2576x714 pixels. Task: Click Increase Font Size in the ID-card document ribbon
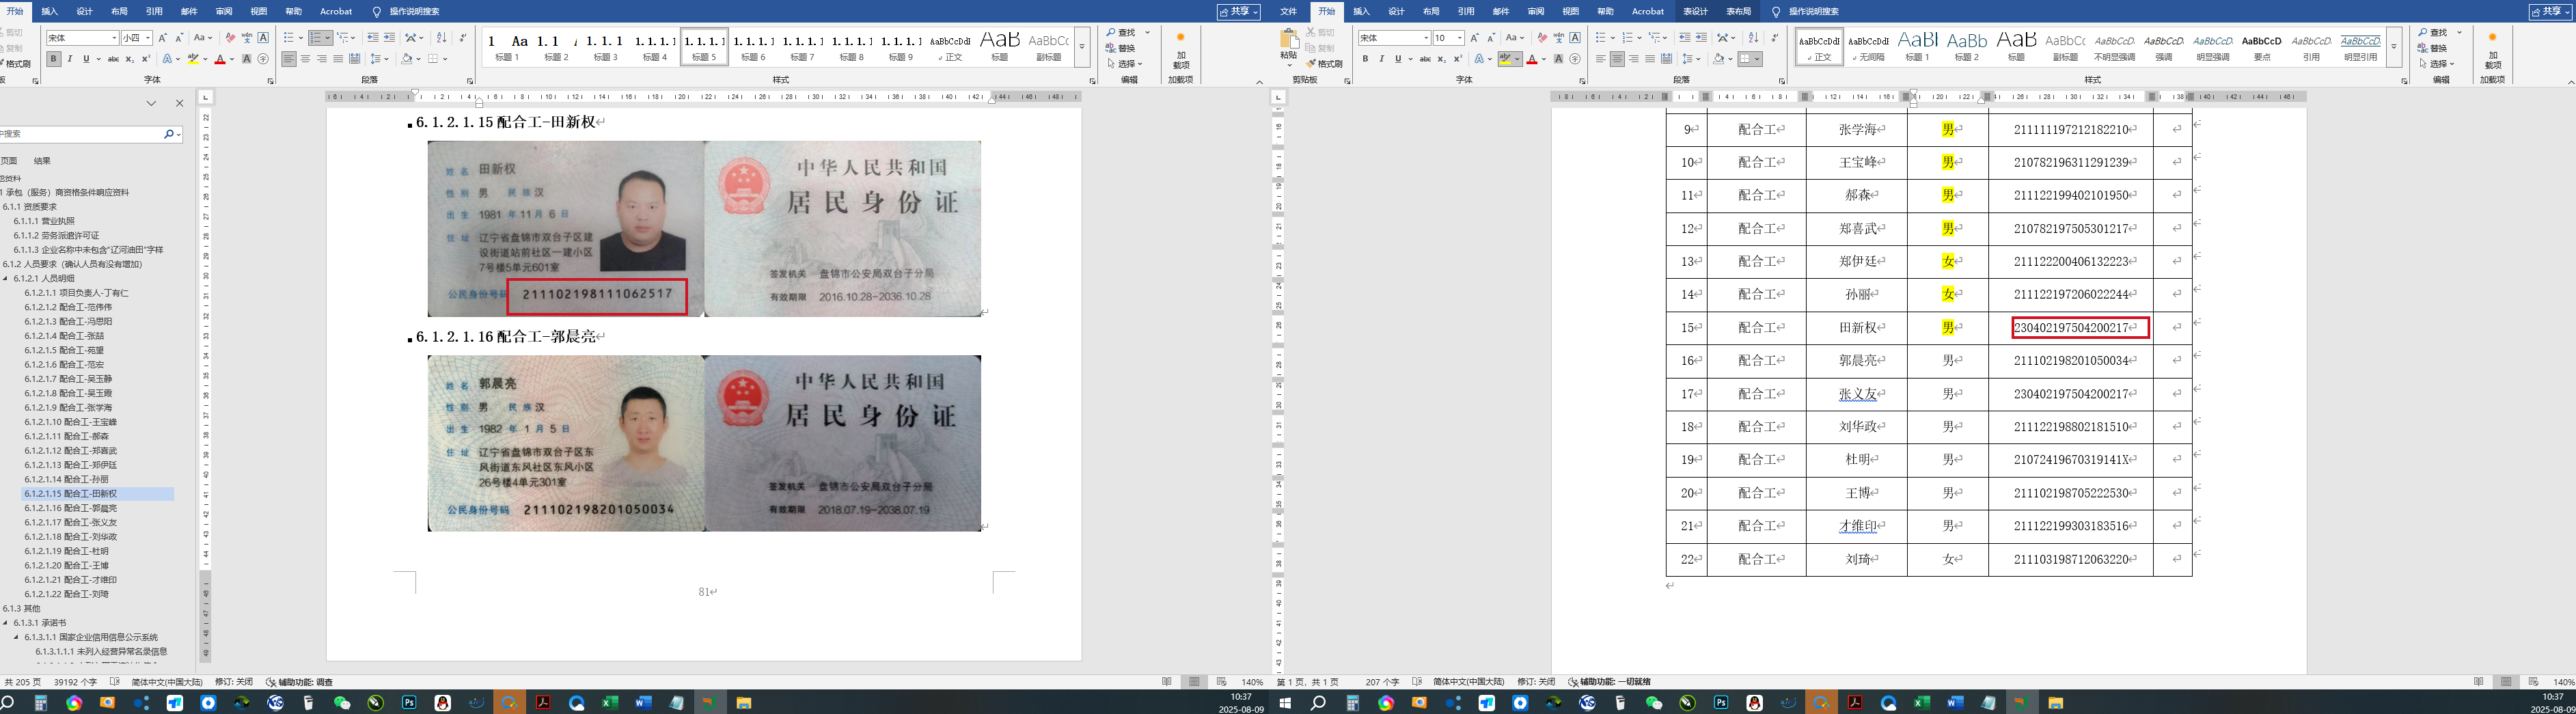(163, 38)
